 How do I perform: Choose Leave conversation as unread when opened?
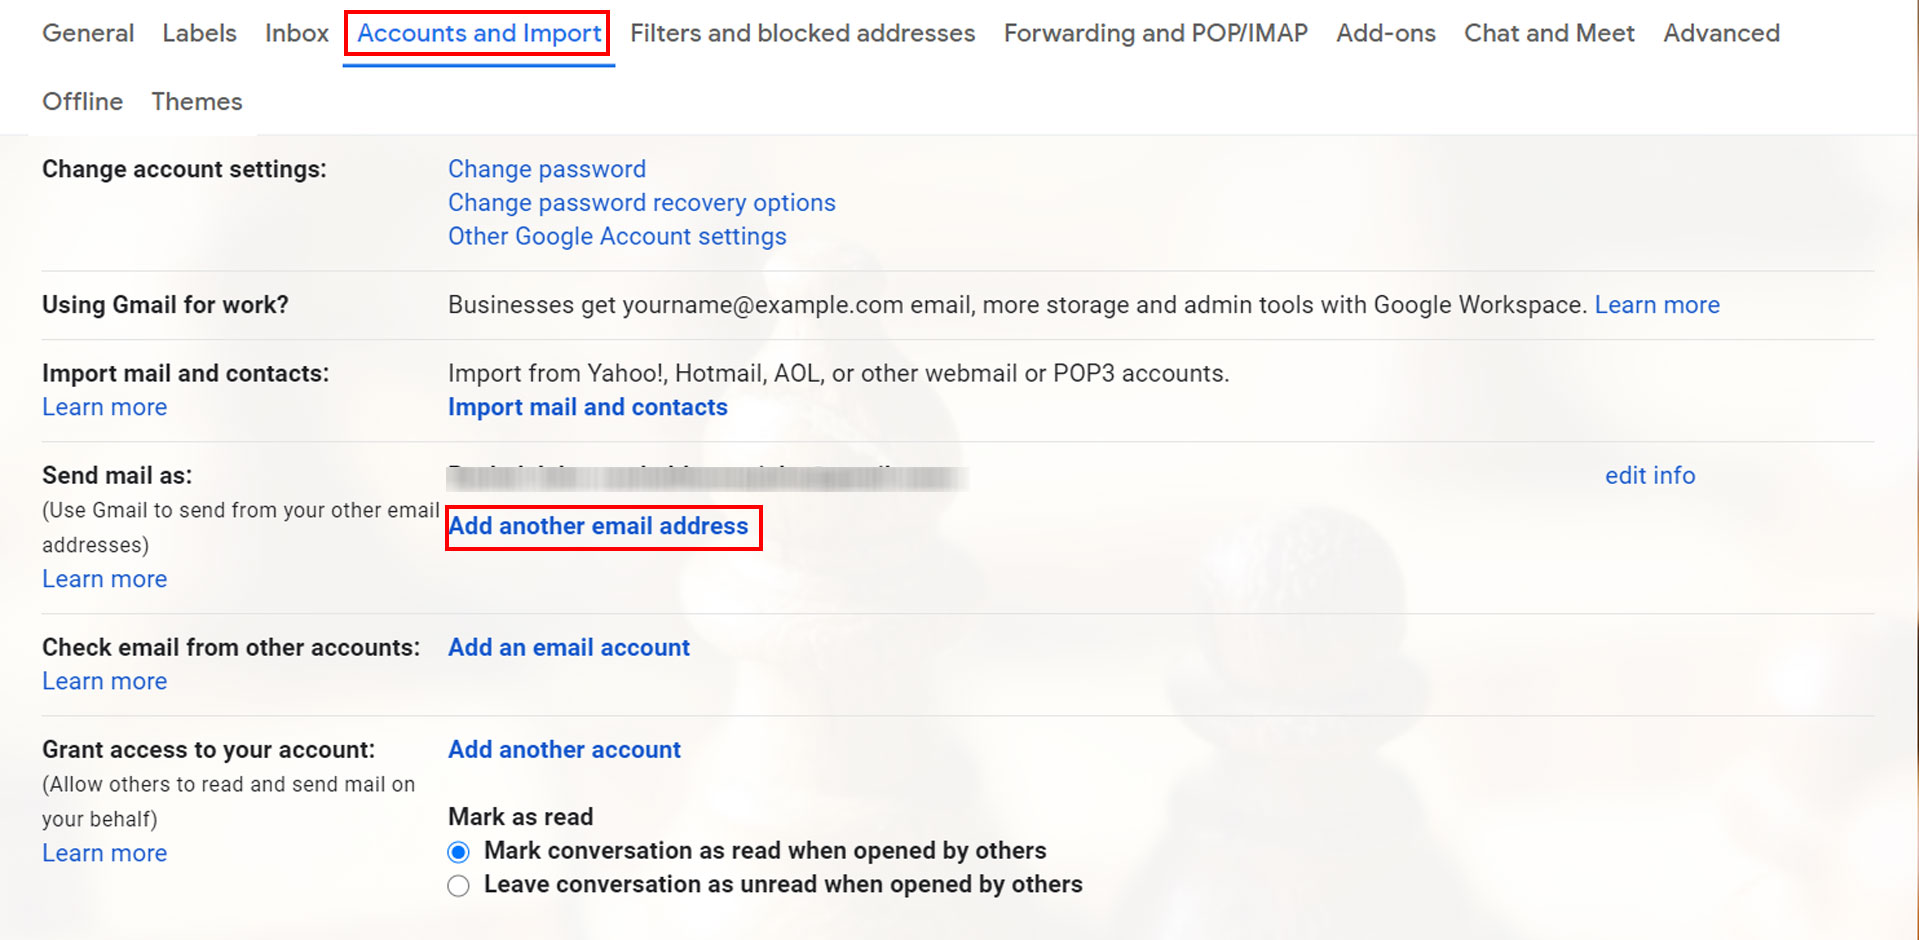click(x=458, y=885)
